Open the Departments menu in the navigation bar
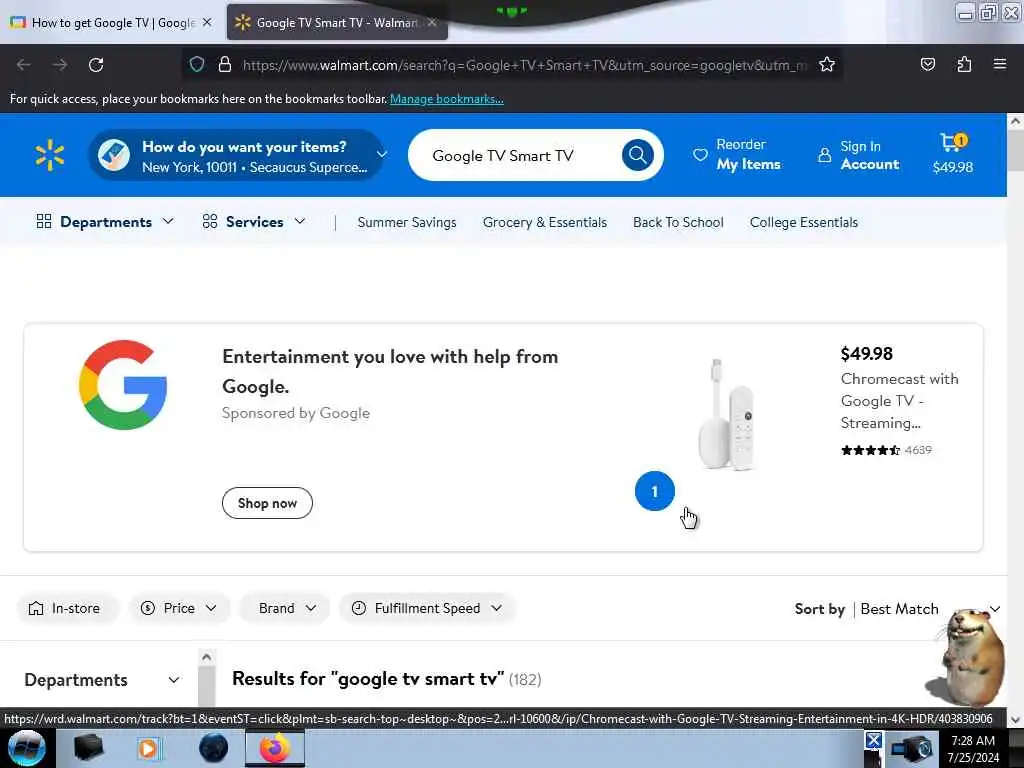Image resolution: width=1024 pixels, height=768 pixels. [x=105, y=222]
